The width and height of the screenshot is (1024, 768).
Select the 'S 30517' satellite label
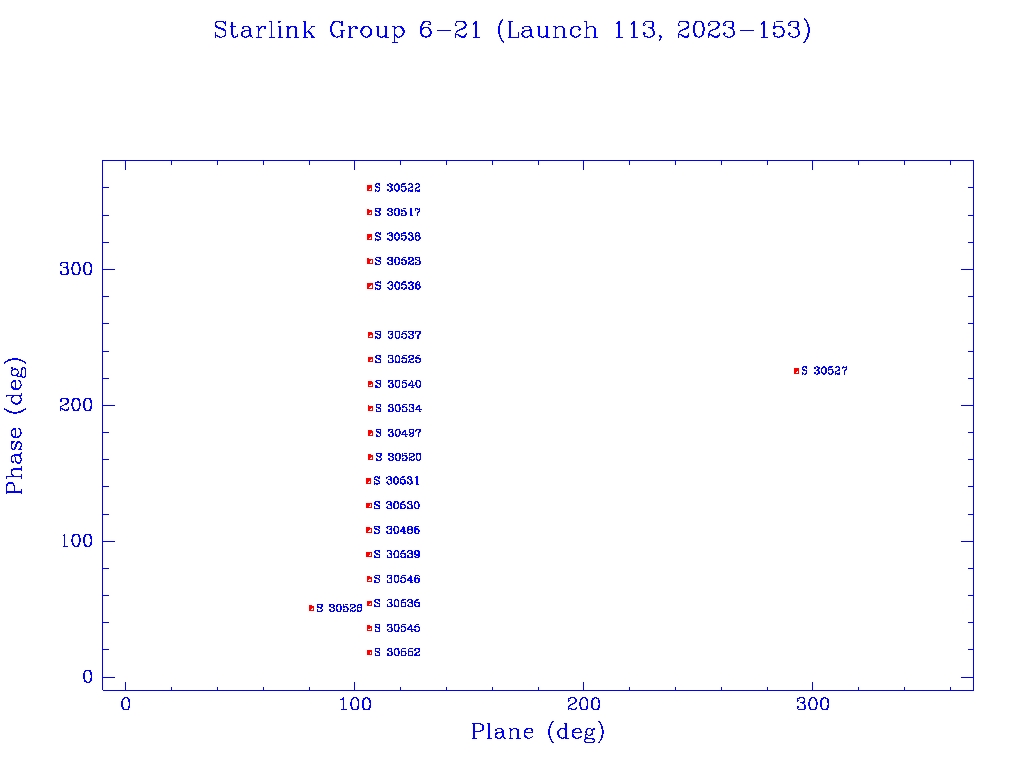click(x=397, y=212)
